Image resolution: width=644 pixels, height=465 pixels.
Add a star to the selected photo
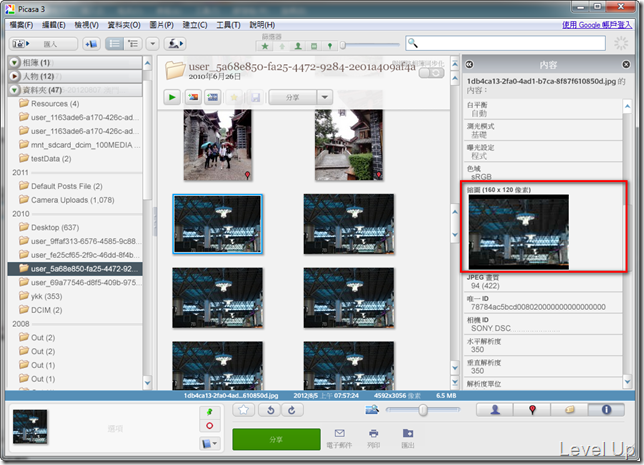[244, 410]
